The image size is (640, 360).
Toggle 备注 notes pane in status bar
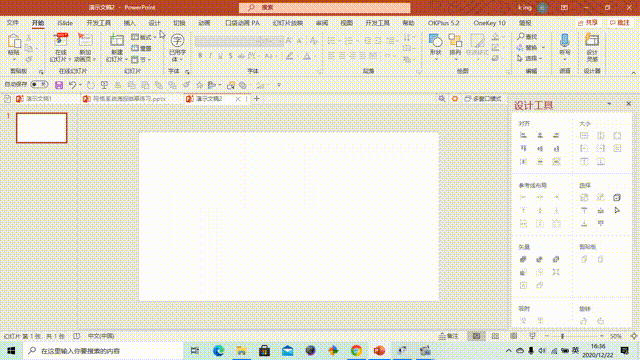[x=449, y=336]
